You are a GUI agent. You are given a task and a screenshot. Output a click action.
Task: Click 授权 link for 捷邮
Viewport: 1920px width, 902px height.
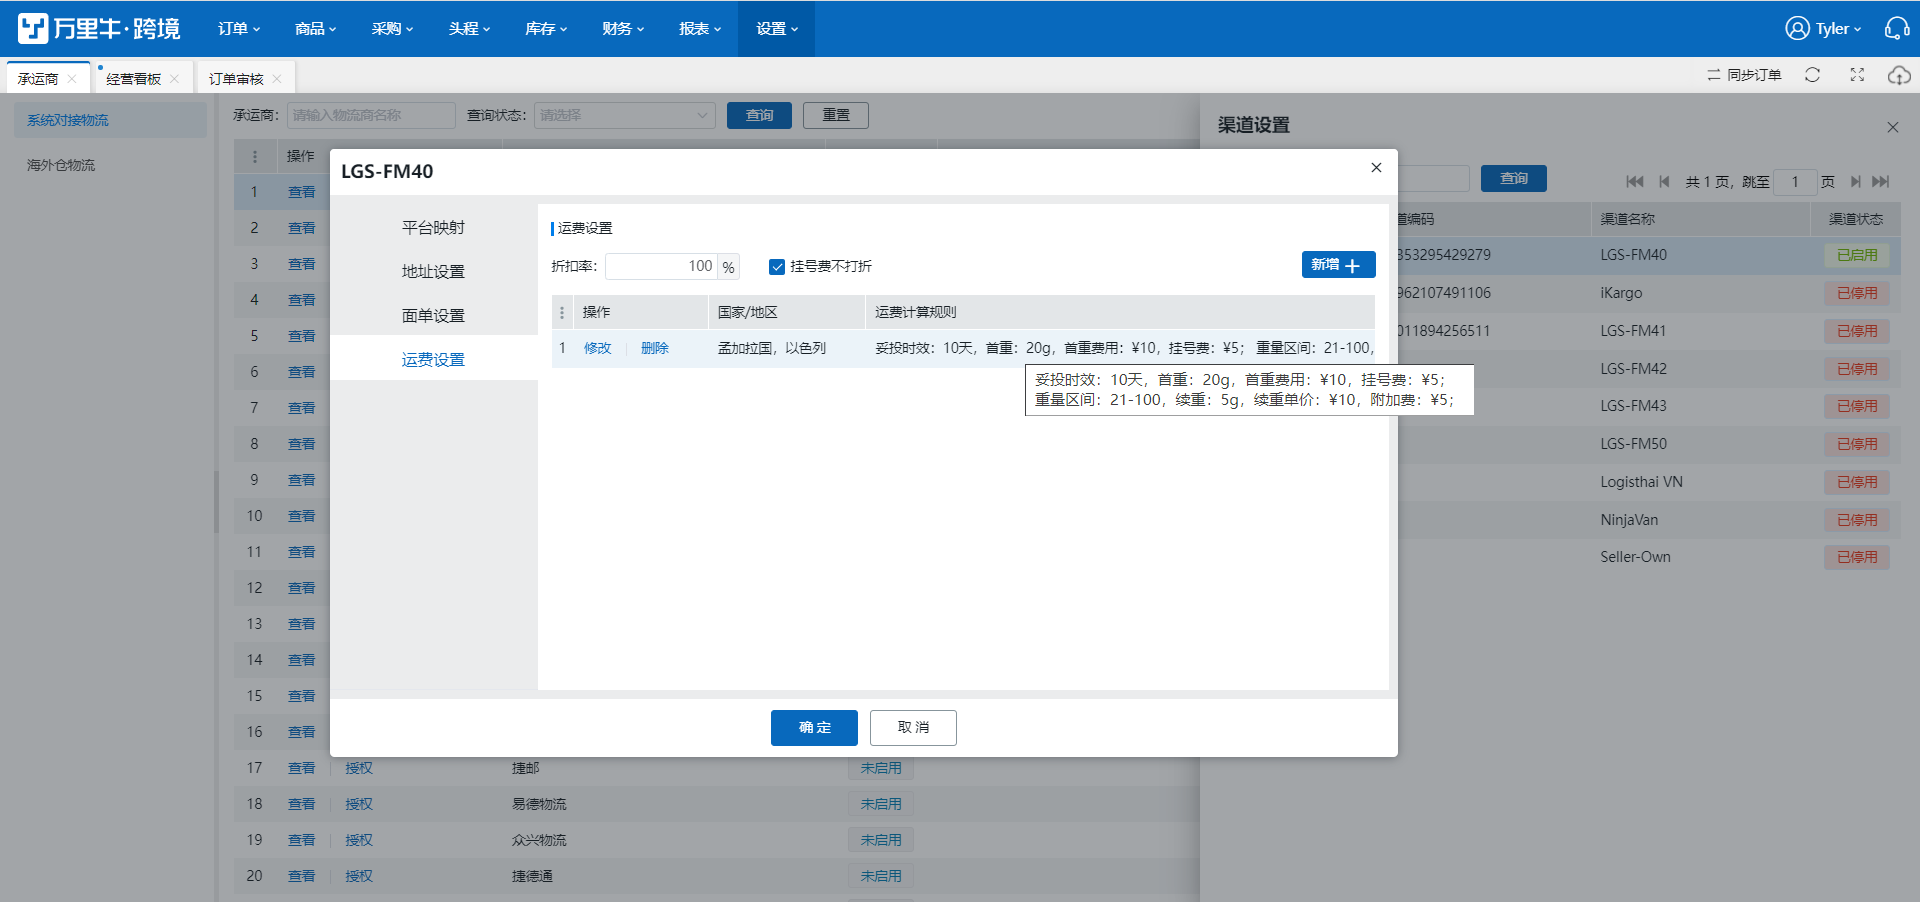[358, 768]
